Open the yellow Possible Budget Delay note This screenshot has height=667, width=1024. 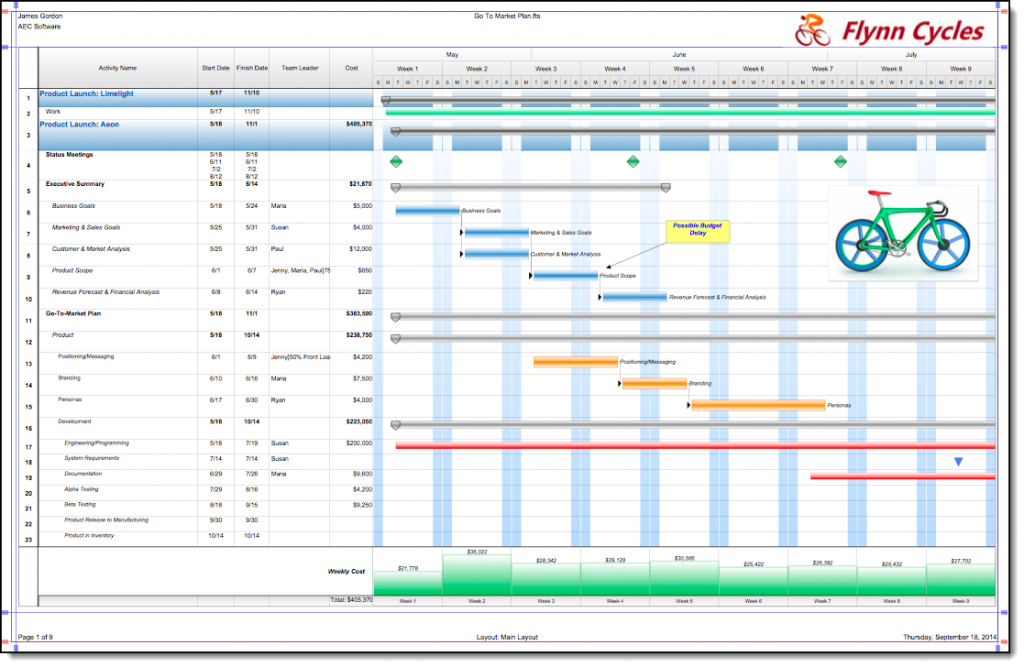[698, 230]
